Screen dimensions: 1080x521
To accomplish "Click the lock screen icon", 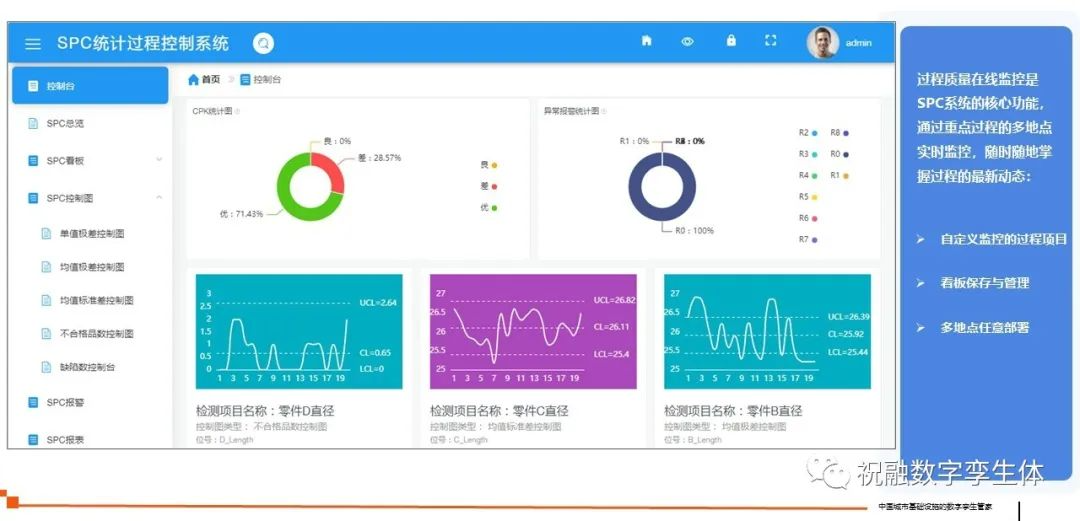I will pyautogui.click(x=731, y=41).
